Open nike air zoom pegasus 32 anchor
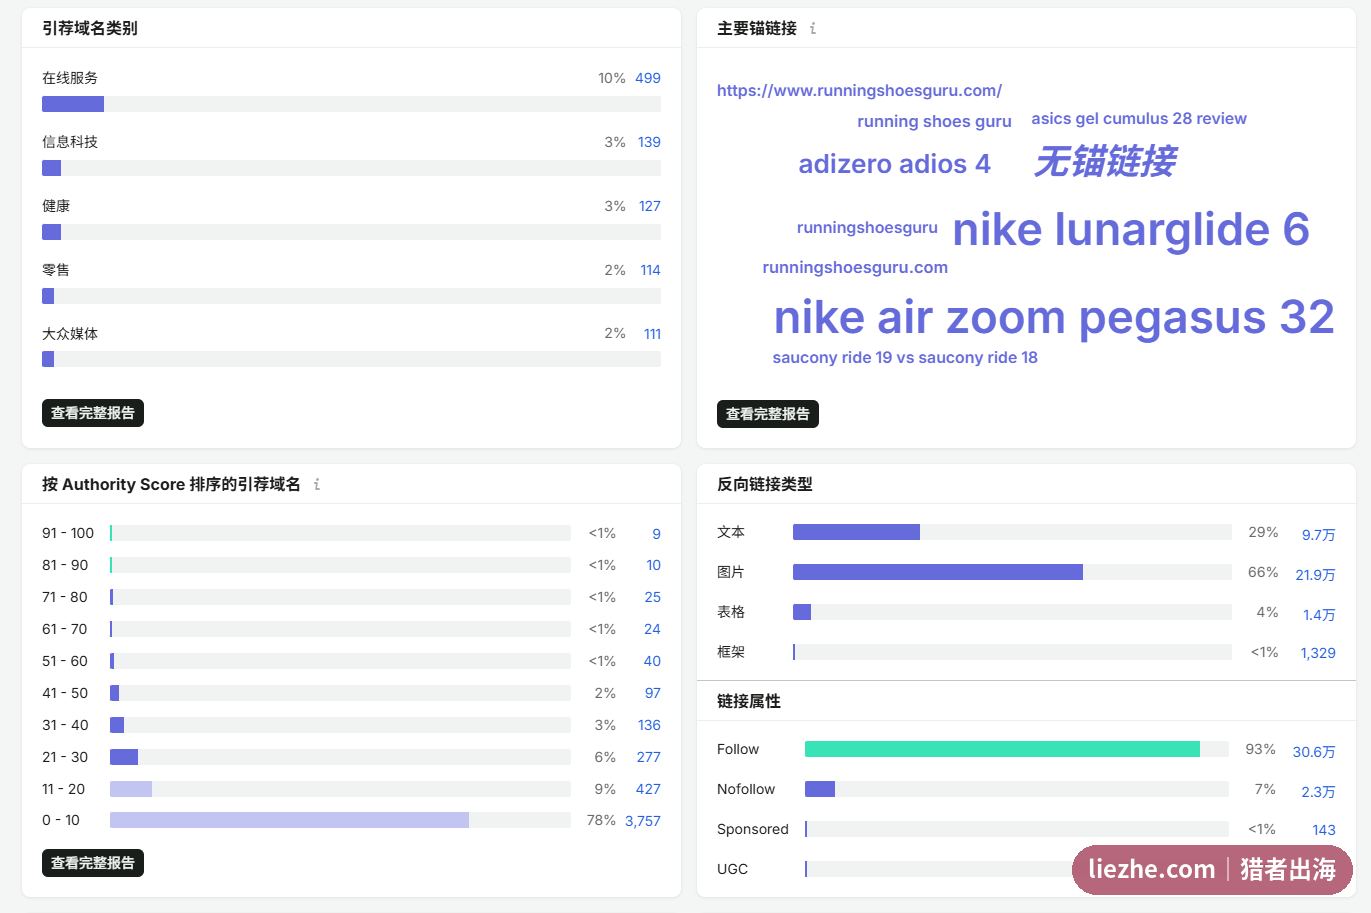Viewport: 1371px width, 913px height. (1054, 317)
